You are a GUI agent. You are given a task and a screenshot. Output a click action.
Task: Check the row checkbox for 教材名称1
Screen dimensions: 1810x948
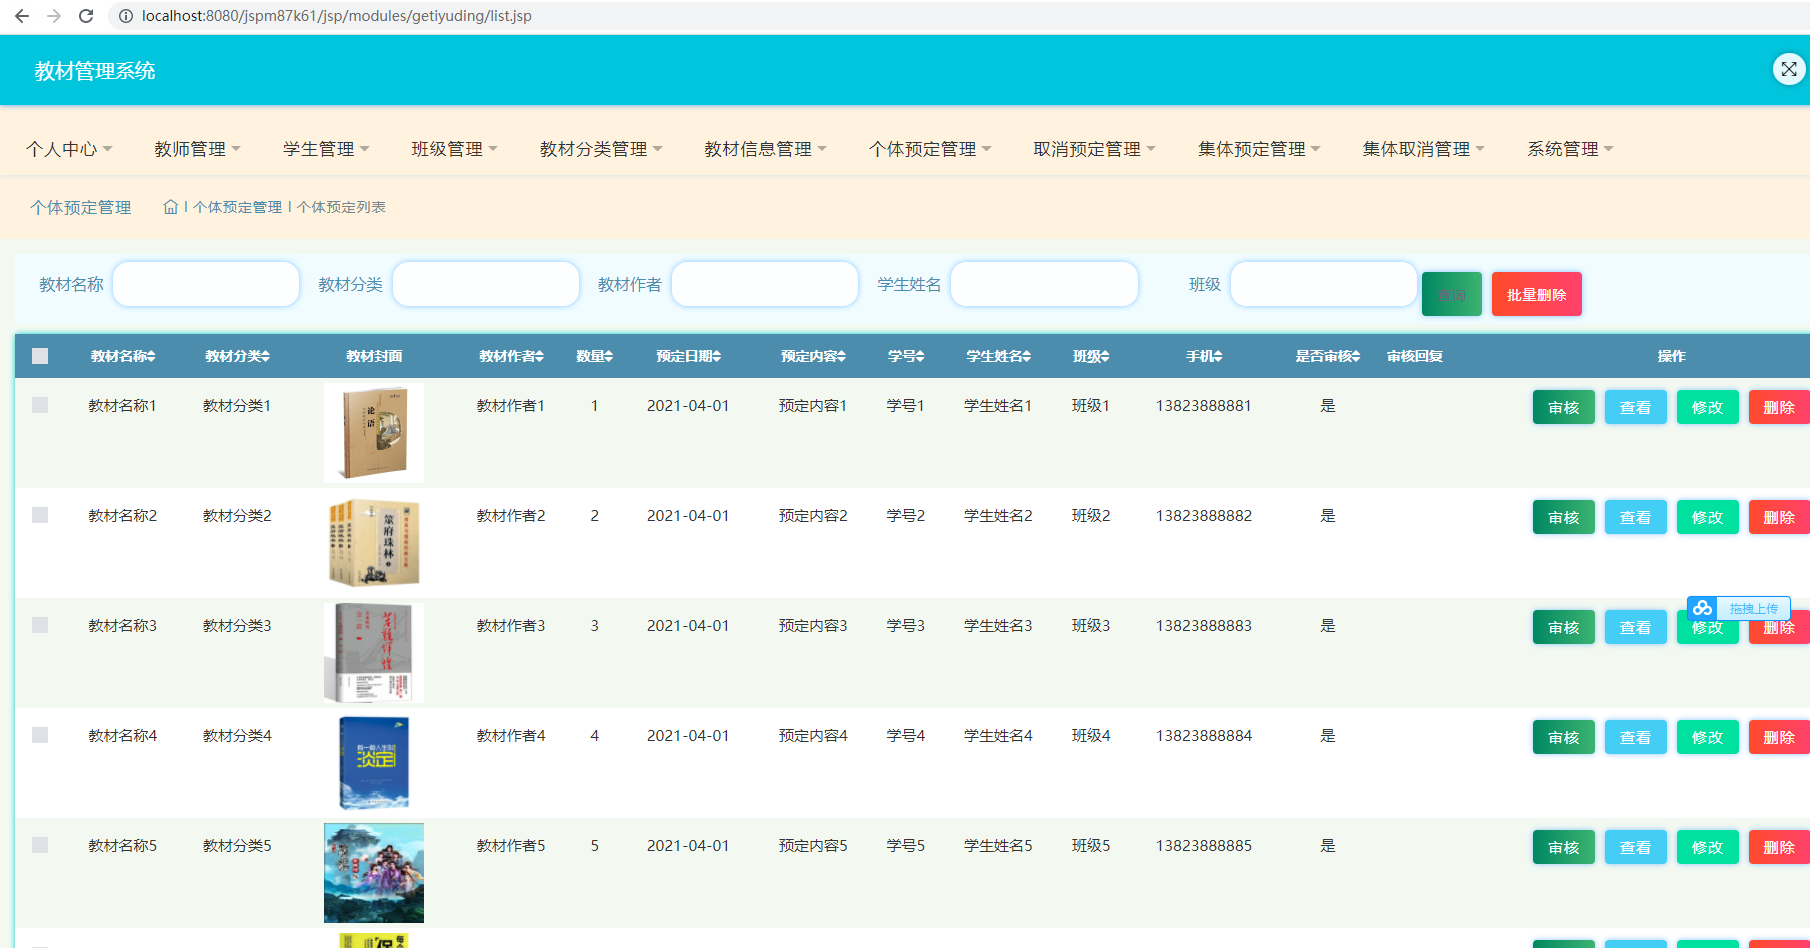point(40,405)
